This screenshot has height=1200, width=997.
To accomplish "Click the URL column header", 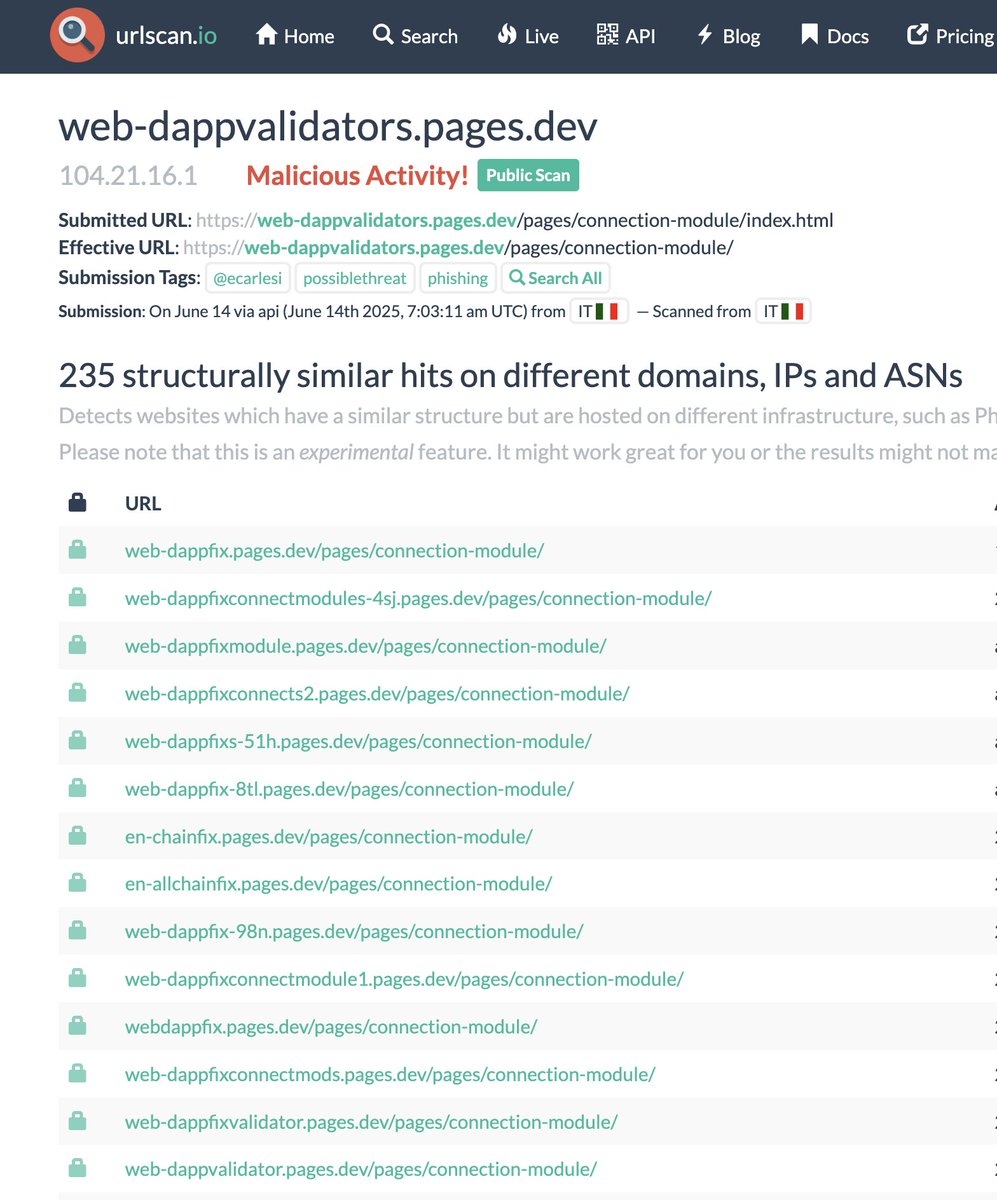I will 143,503.
